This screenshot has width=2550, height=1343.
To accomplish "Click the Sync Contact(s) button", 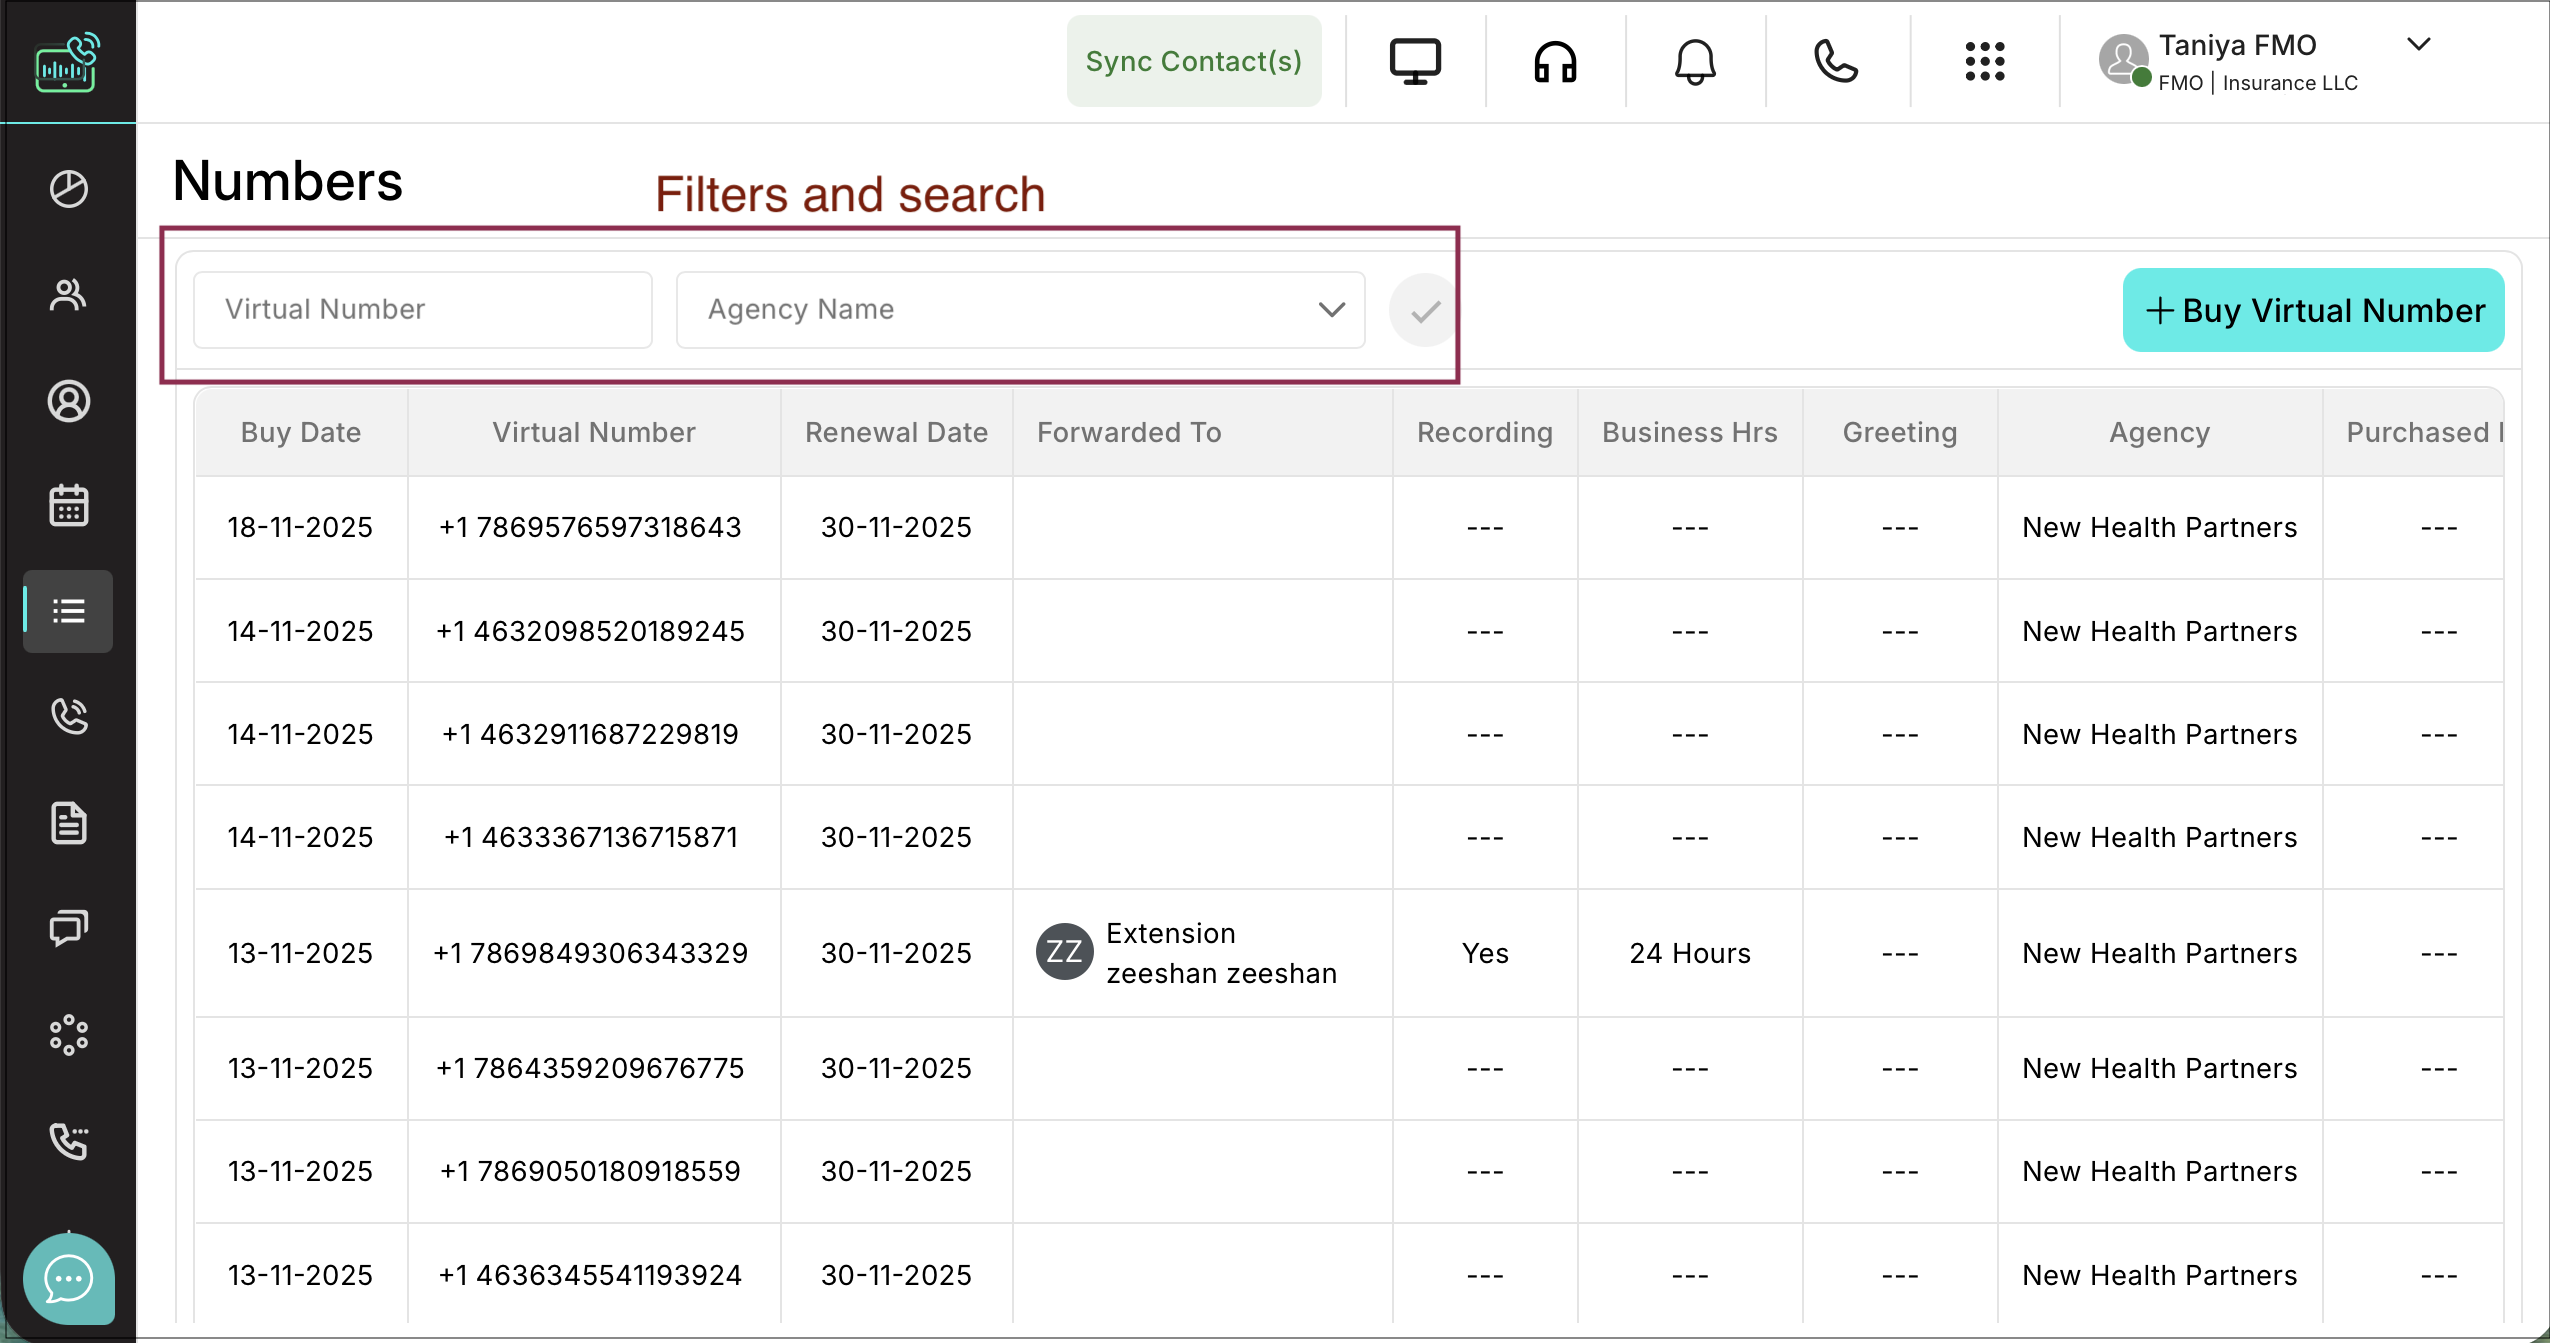I will (x=1193, y=62).
